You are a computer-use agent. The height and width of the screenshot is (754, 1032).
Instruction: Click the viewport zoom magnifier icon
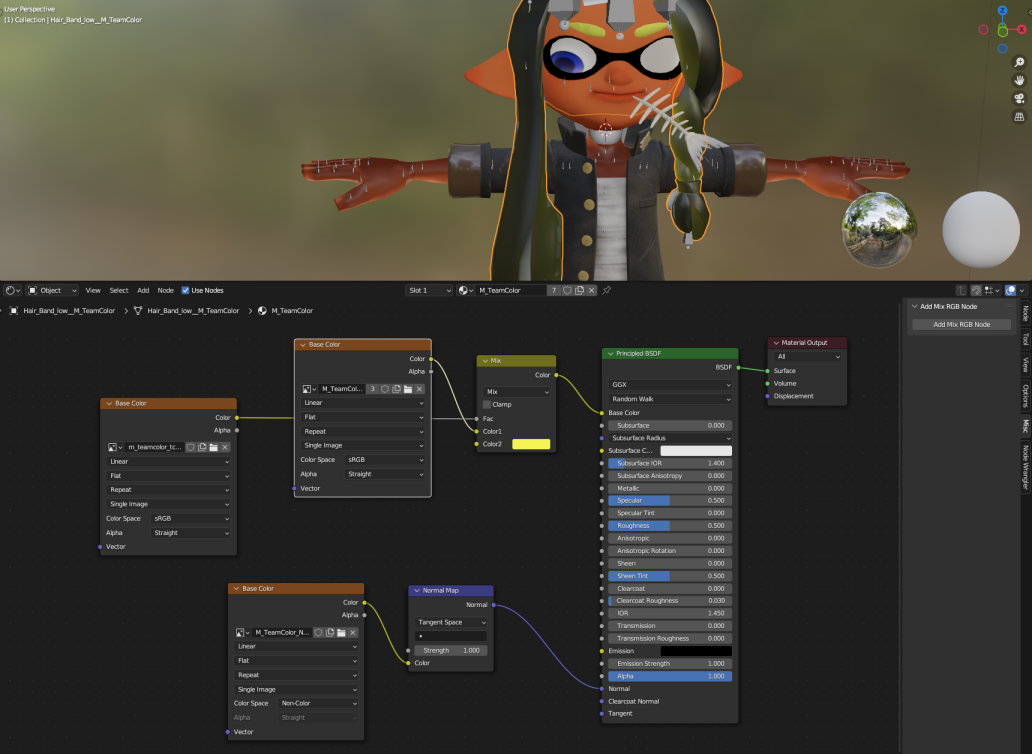[x=1019, y=63]
